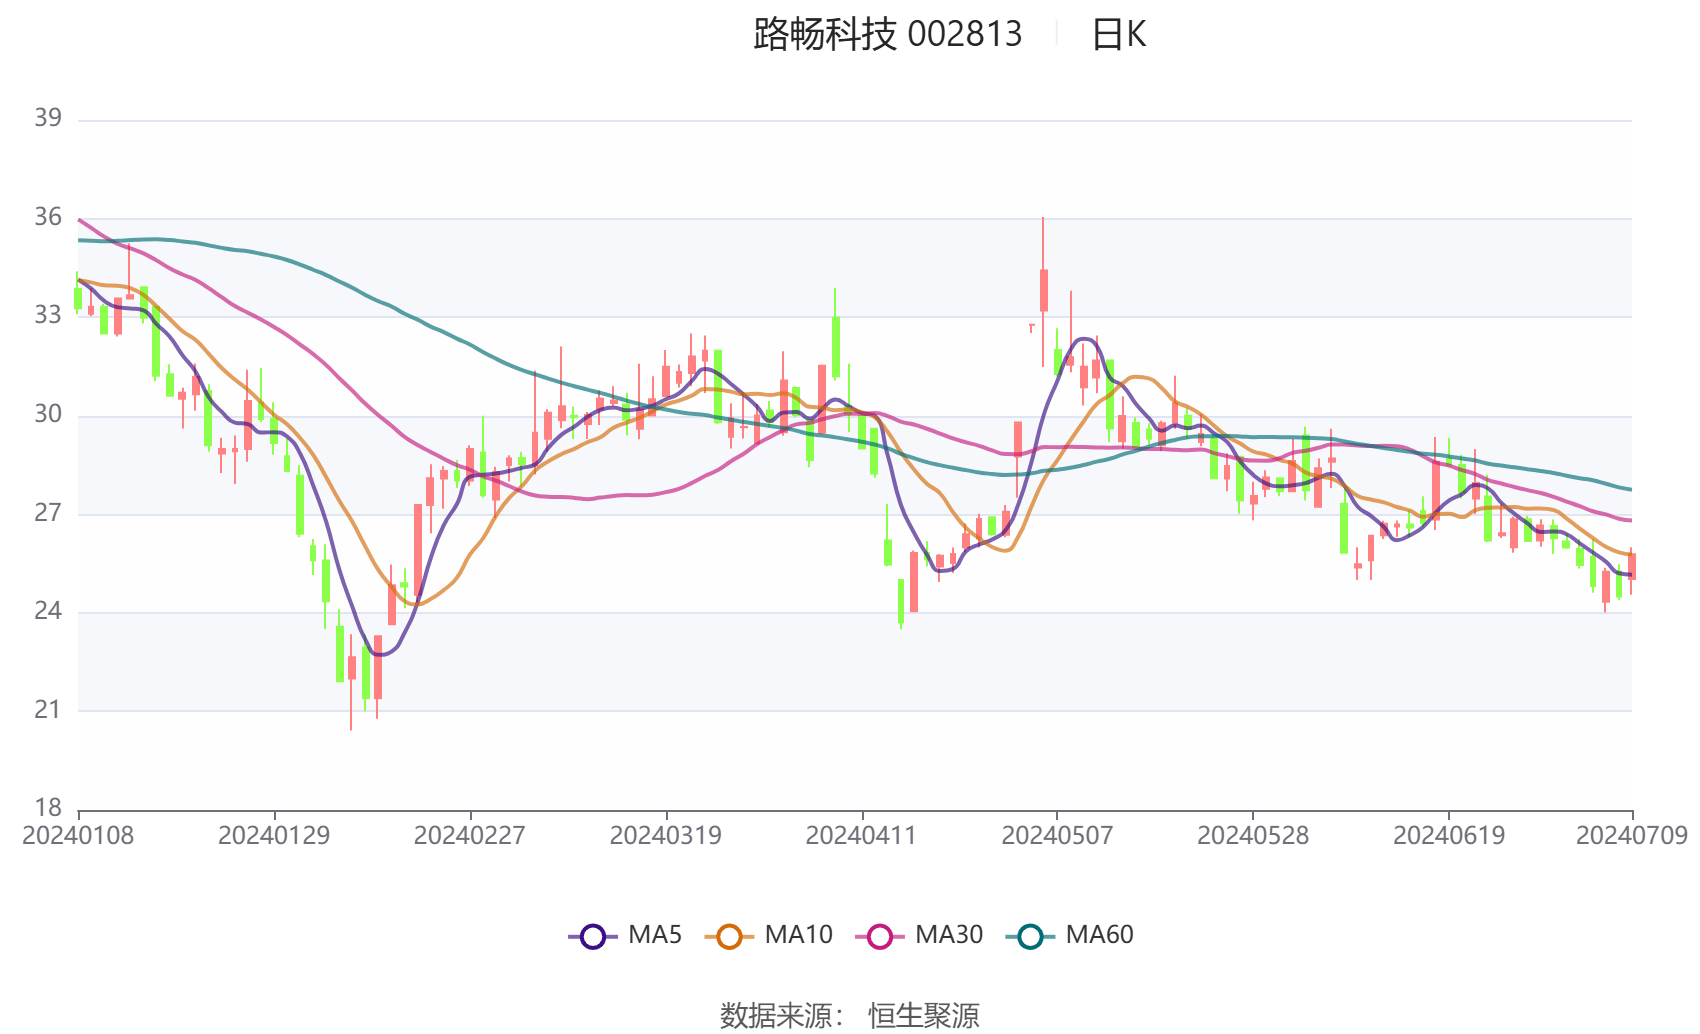This screenshot has height=1034, width=1700.
Task: Click the 数据来源 恒生聚源 source text
Action: [x=850, y=1014]
